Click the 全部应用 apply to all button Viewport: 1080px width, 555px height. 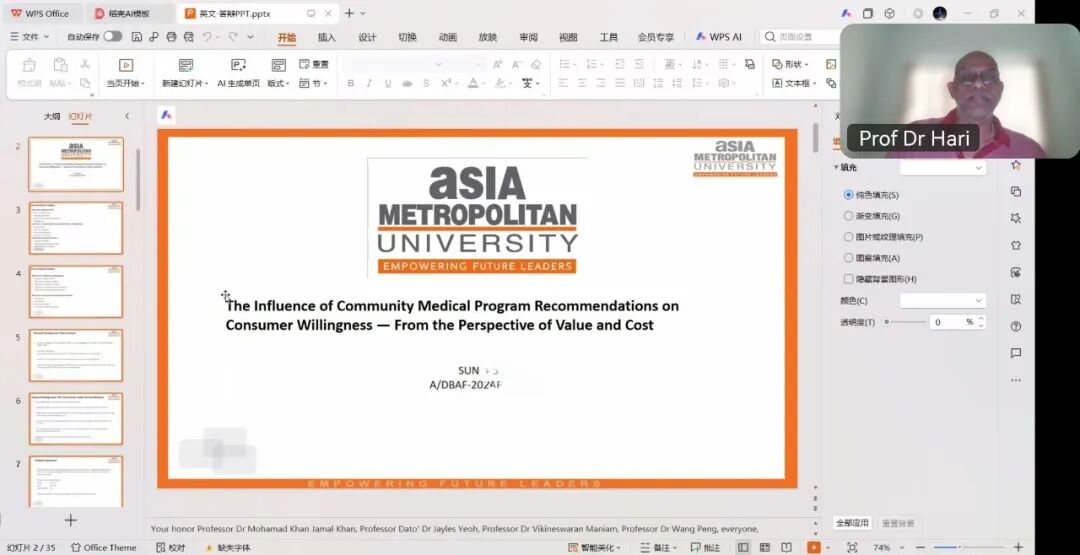[x=853, y=523]
